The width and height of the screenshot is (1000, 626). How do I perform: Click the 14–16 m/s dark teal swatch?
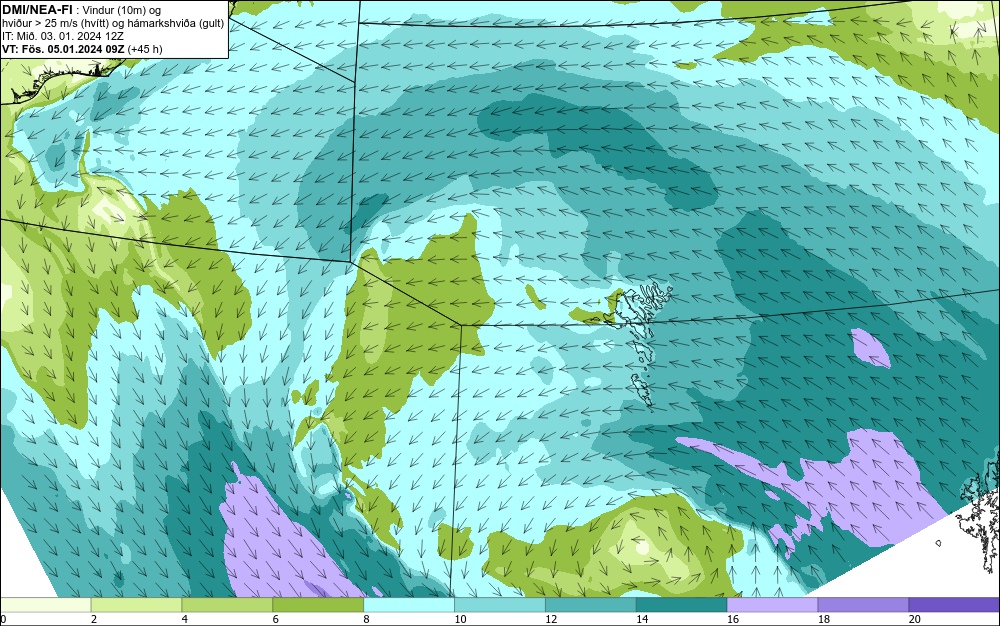tap(682, 605)
